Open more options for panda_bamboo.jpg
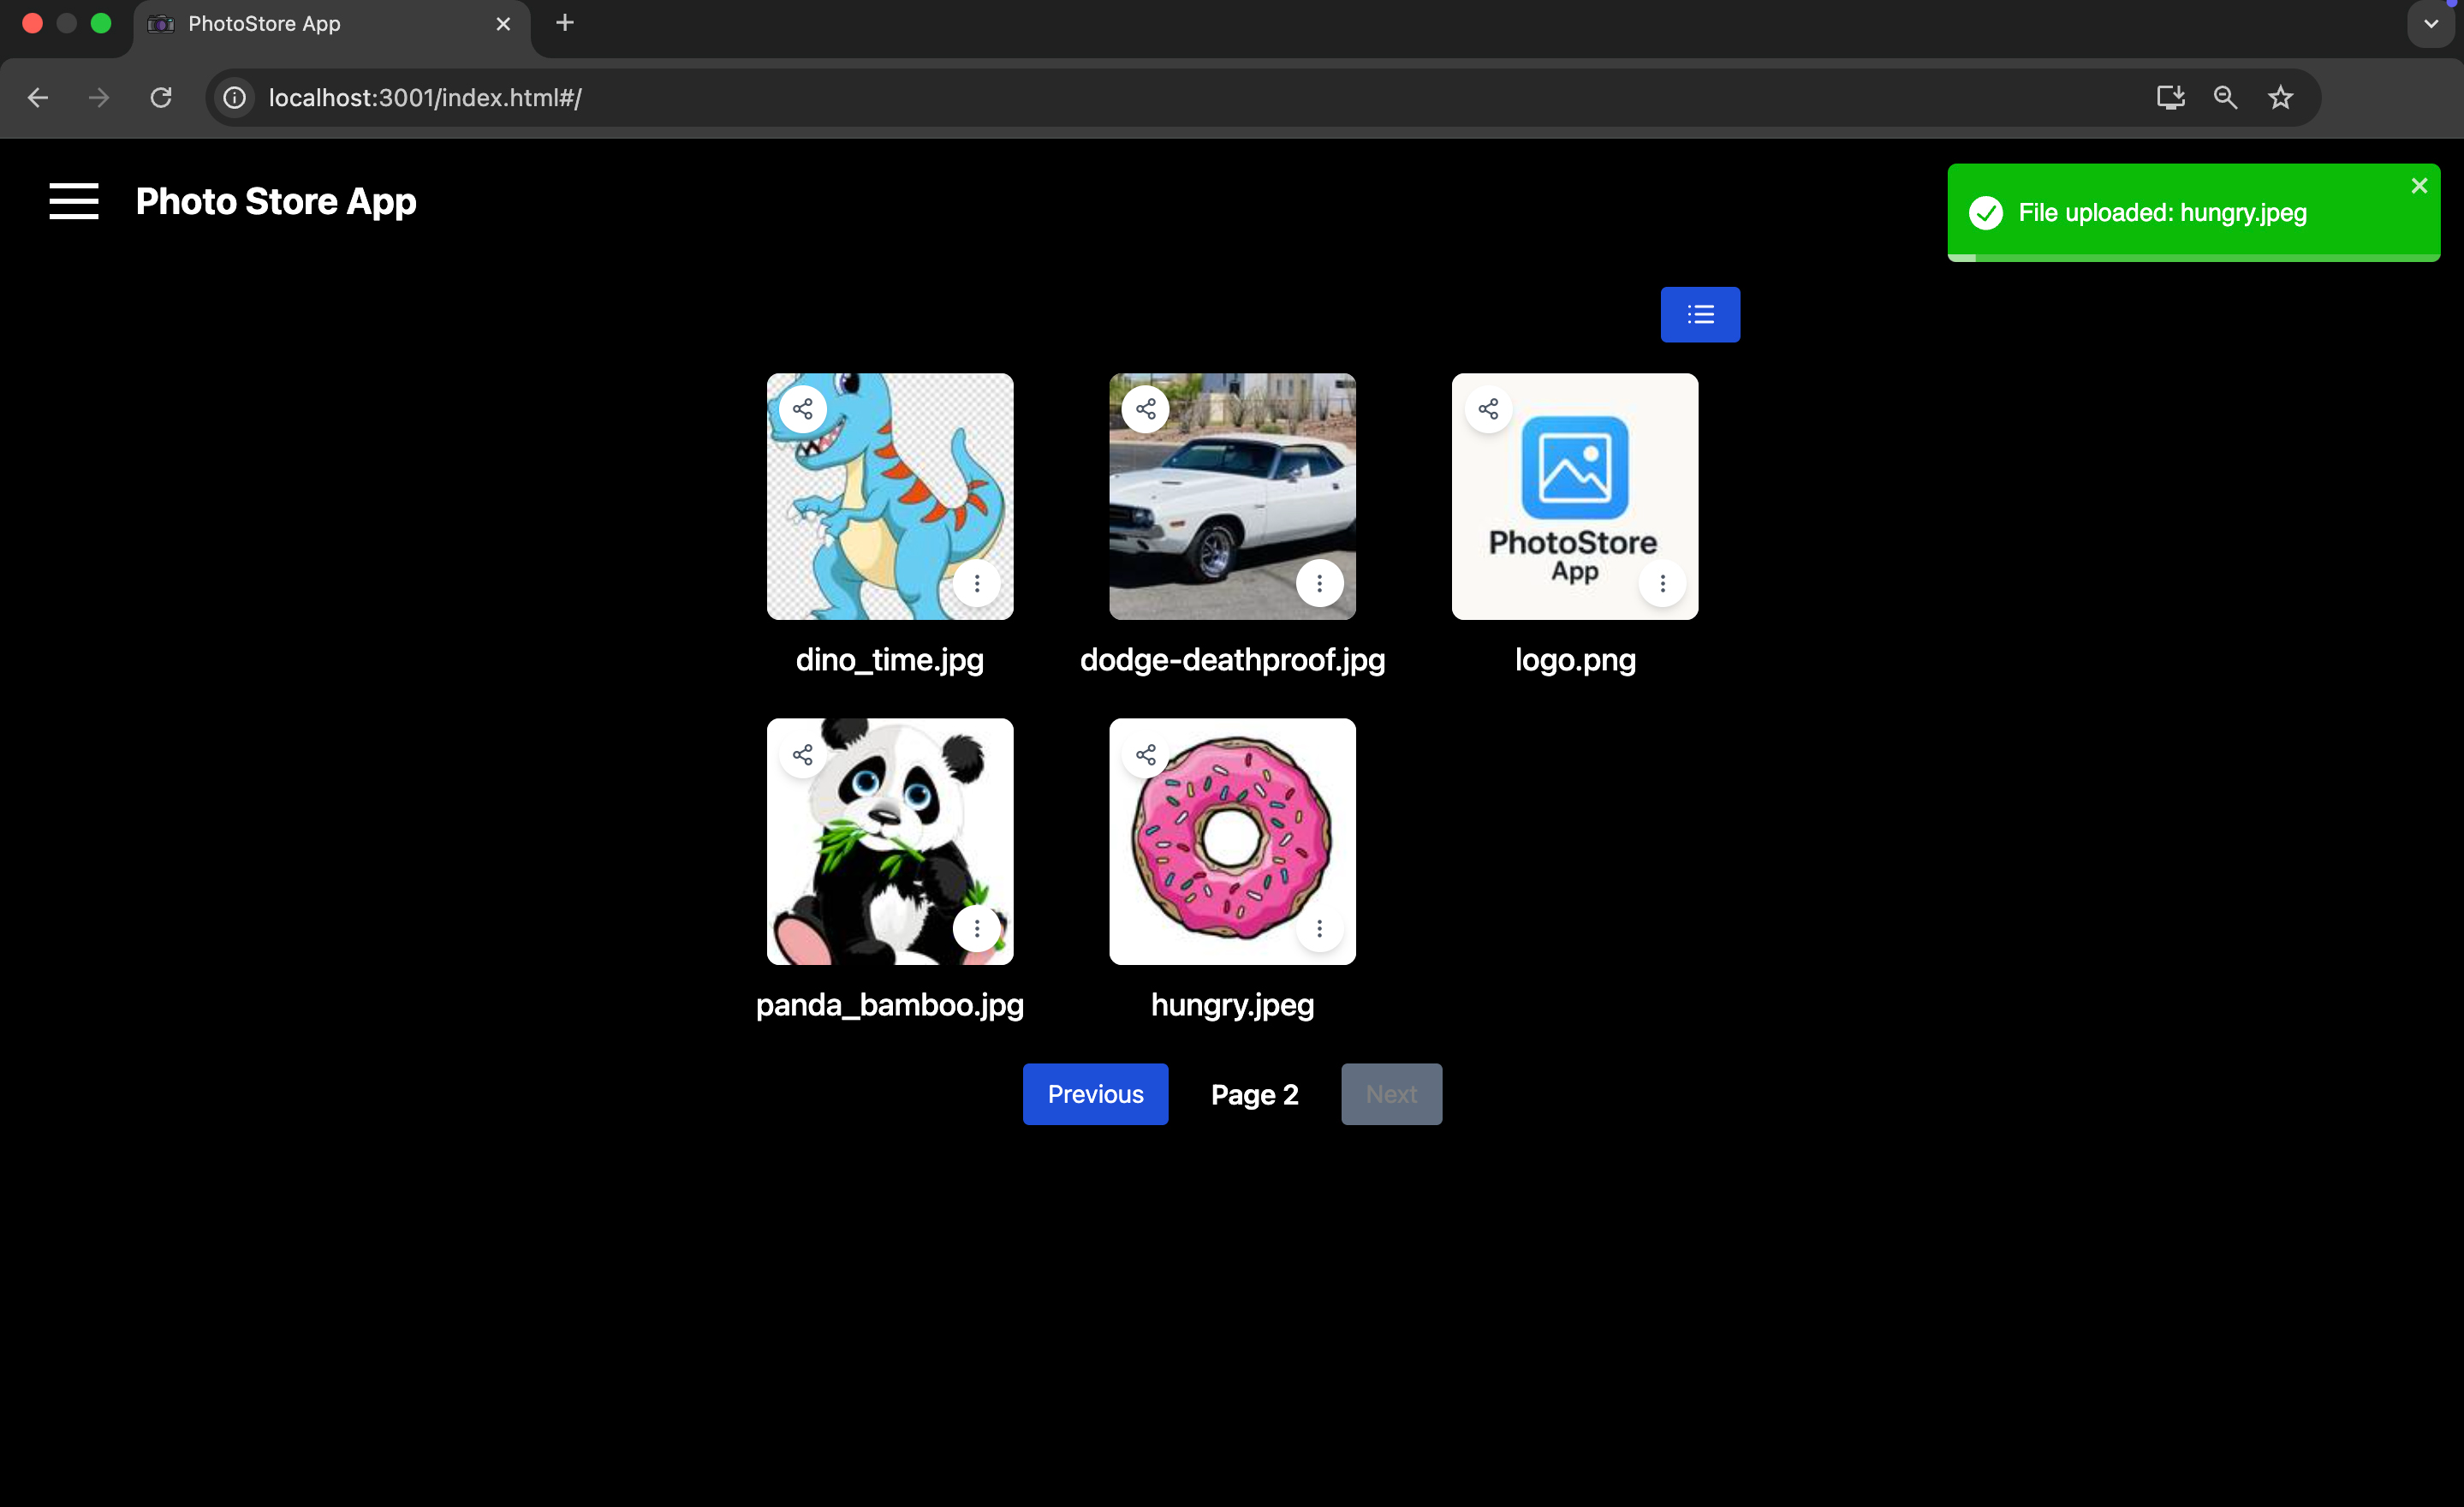Screen dimensions: 2464x1507 coord(976,928)
